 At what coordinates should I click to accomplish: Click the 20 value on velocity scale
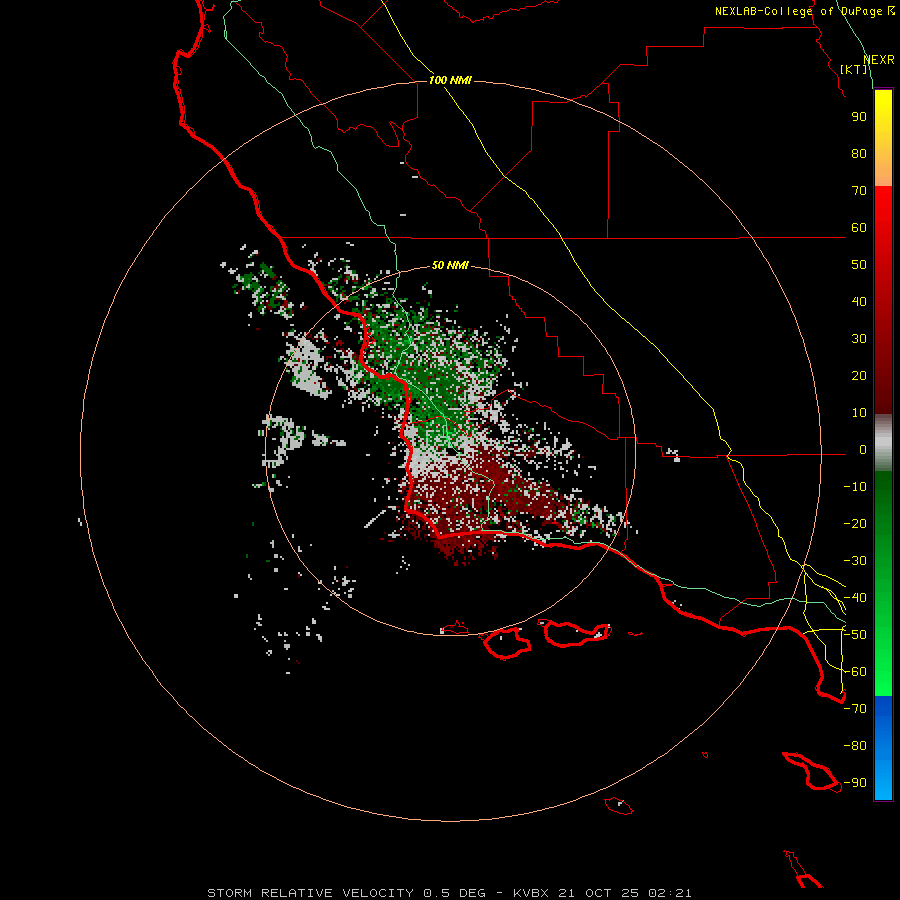[x=859, y=375]
